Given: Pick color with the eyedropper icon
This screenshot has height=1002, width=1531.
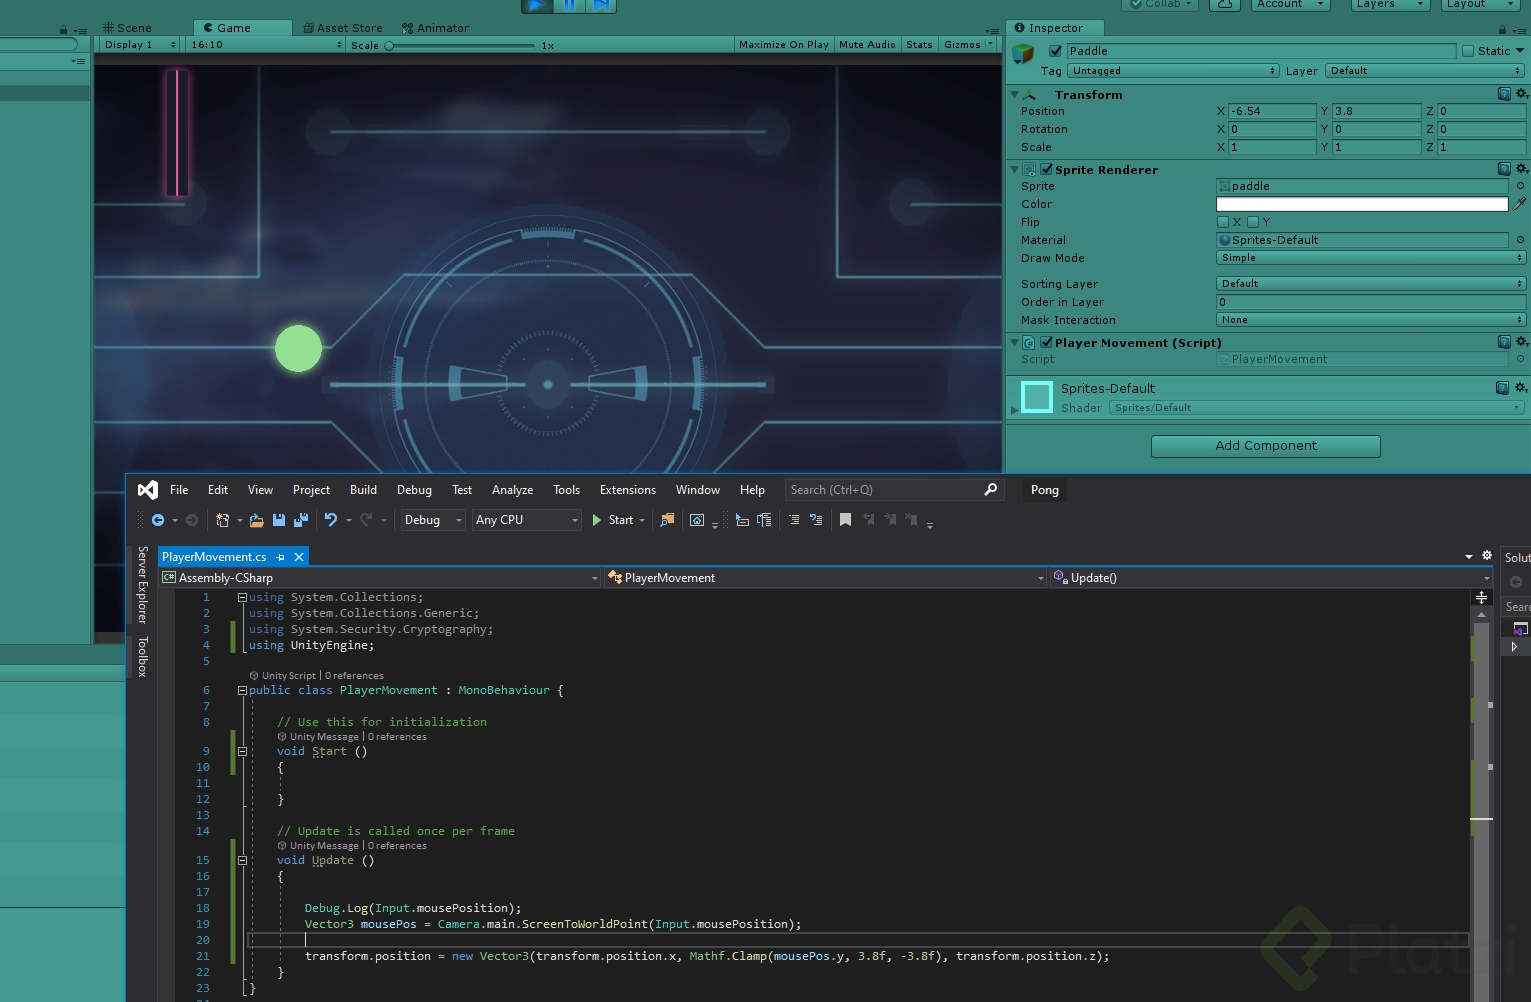Looking at the screenshot, I should pos(1520,204).
